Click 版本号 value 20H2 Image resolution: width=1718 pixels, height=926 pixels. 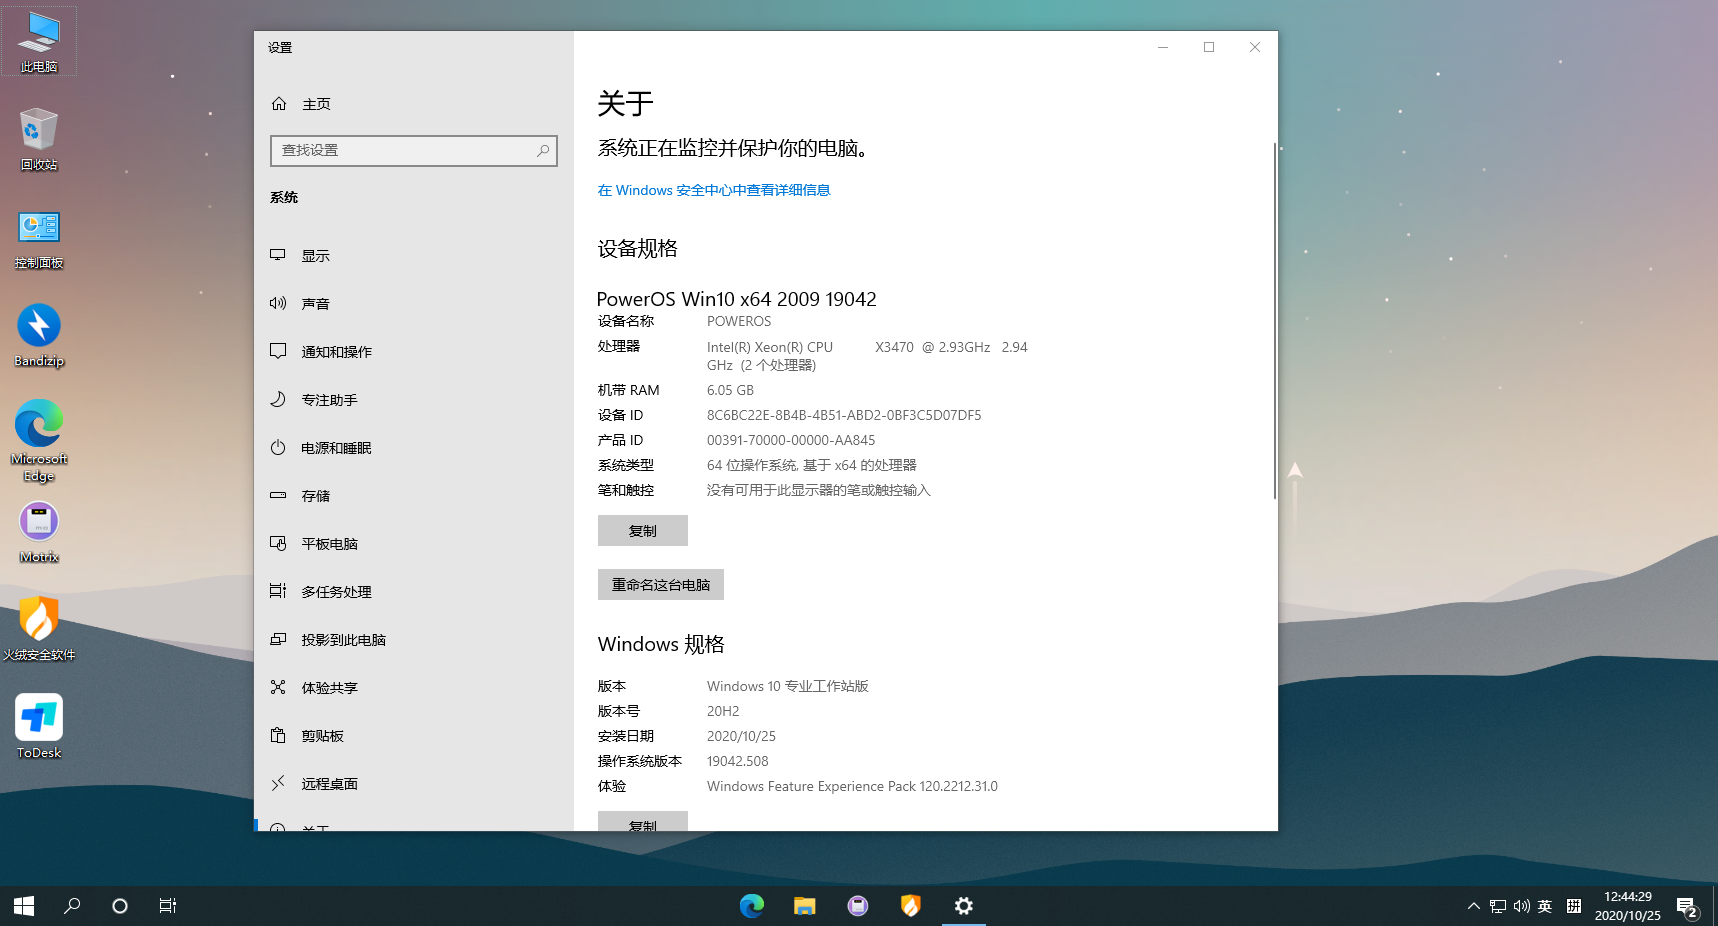point(723,711)
